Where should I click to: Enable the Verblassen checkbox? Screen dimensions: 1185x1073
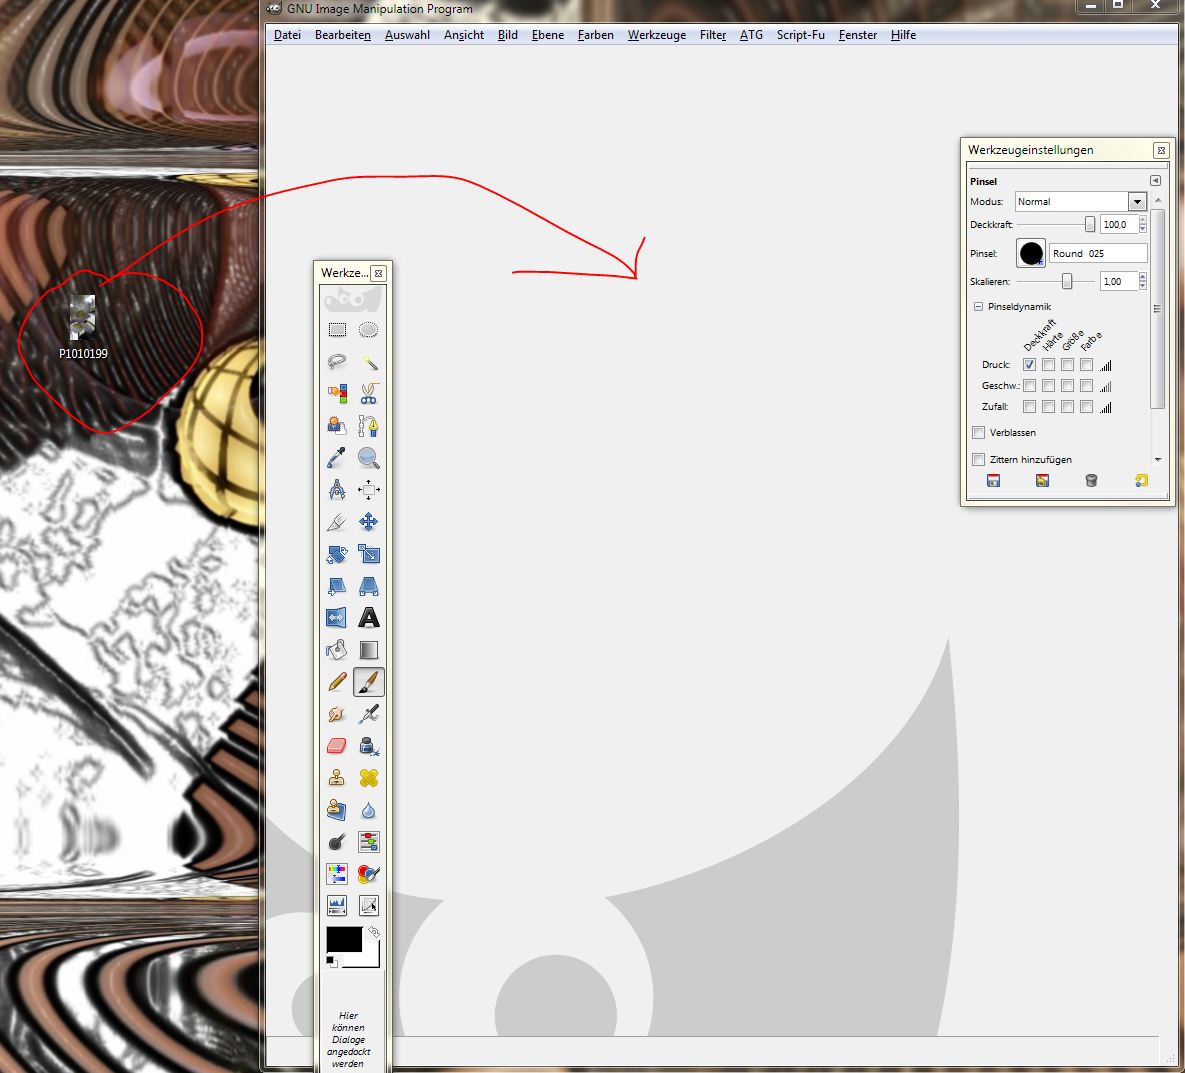click(x=979, y=433)
